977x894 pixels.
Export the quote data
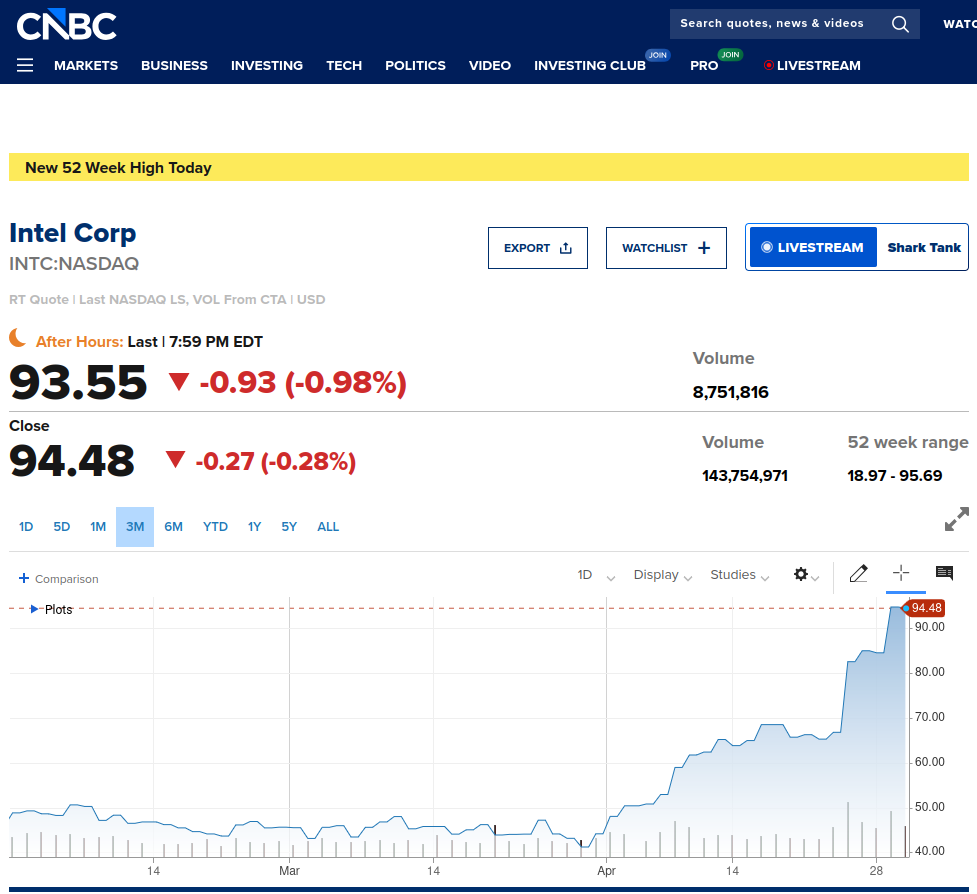tap(538, 248)
